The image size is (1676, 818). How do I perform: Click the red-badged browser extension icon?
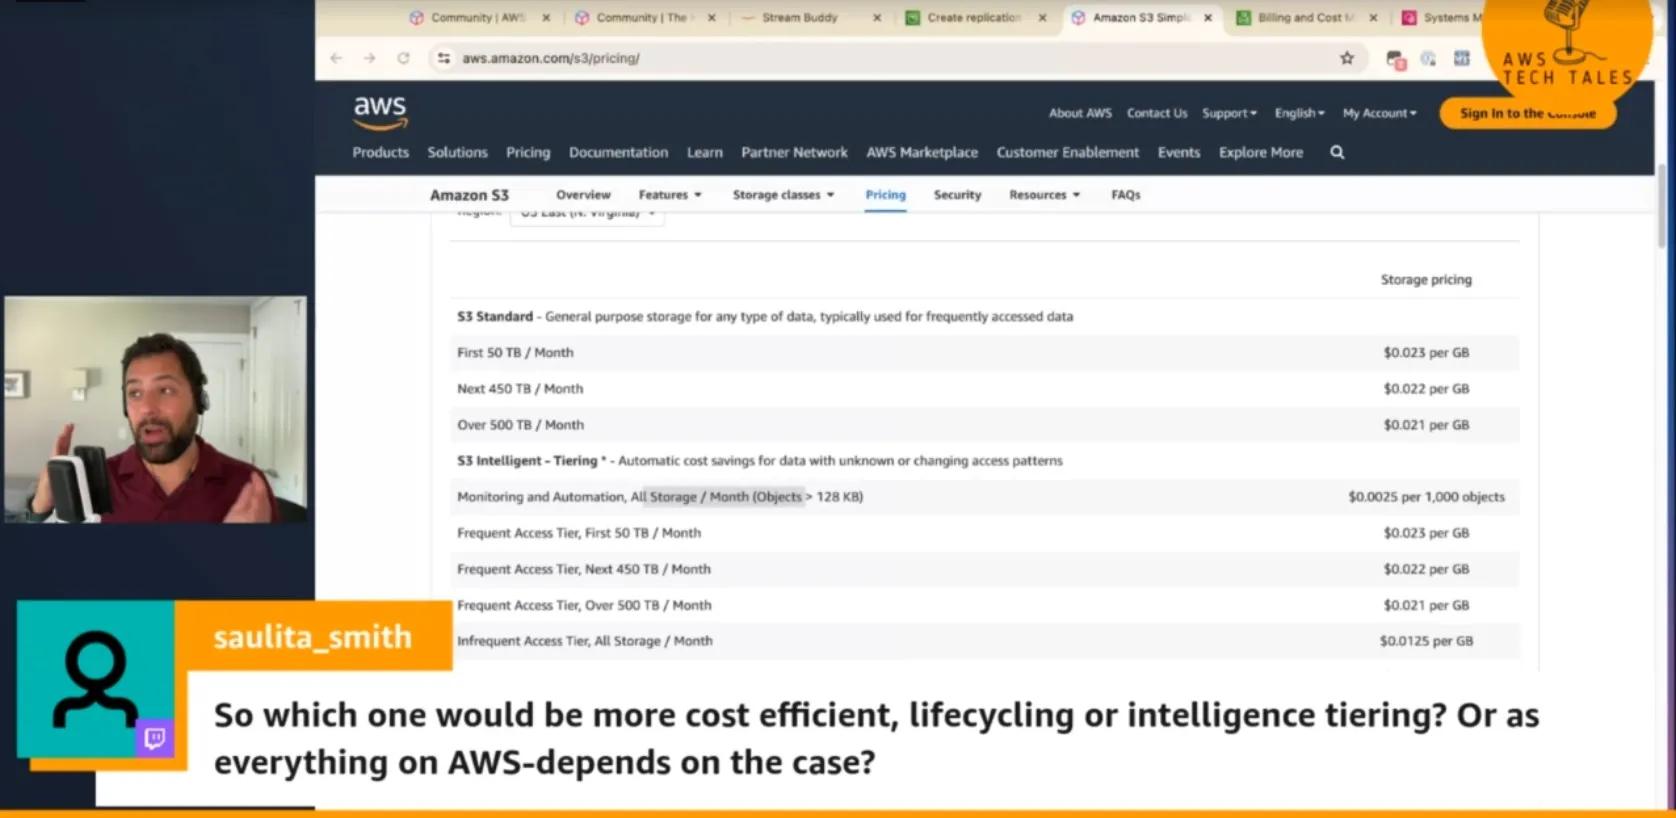tap(1396, 59)
